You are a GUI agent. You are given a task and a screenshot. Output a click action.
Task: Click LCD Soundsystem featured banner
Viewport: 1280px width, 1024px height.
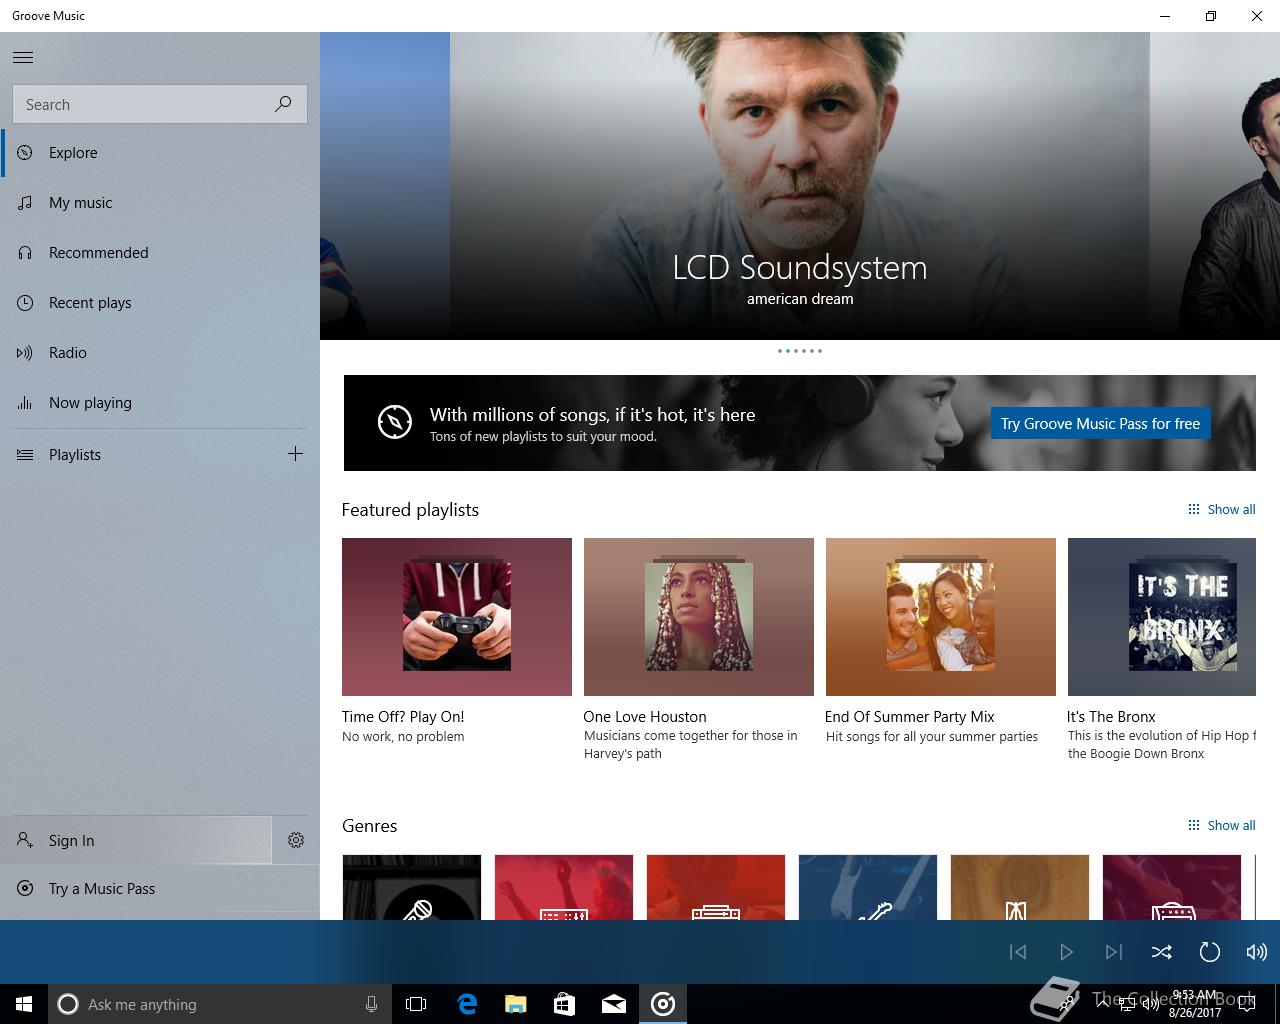[x=800, y=186]
